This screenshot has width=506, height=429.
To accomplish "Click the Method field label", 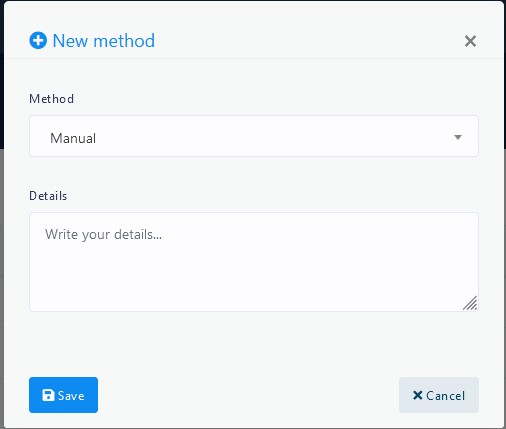I will pos(51,99).
